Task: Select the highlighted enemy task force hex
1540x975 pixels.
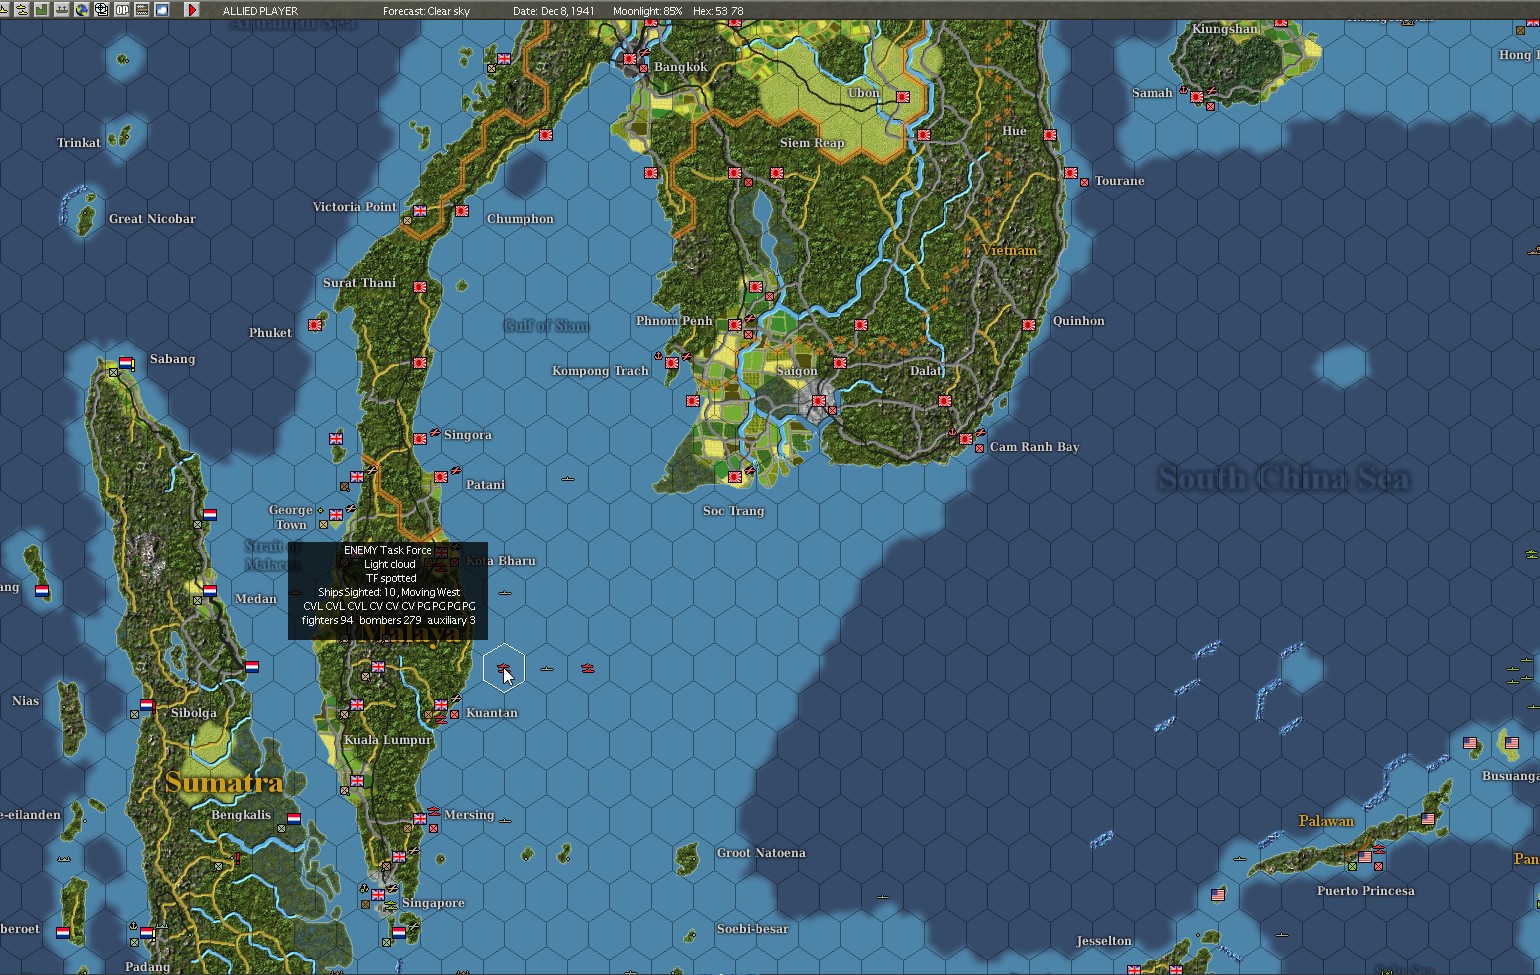Action: click(504, 667)
